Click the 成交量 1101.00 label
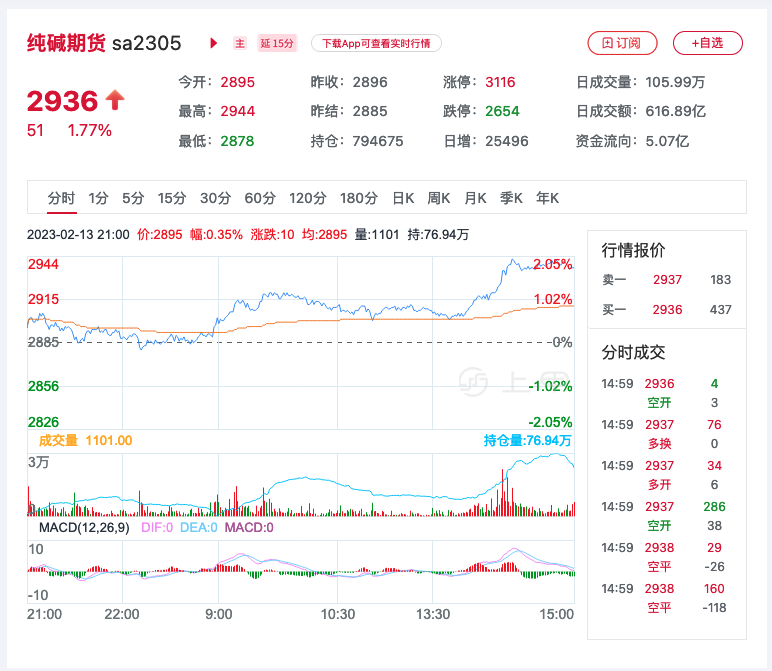Viewport: 772px width, 671px height. click(x=86, y=440)
